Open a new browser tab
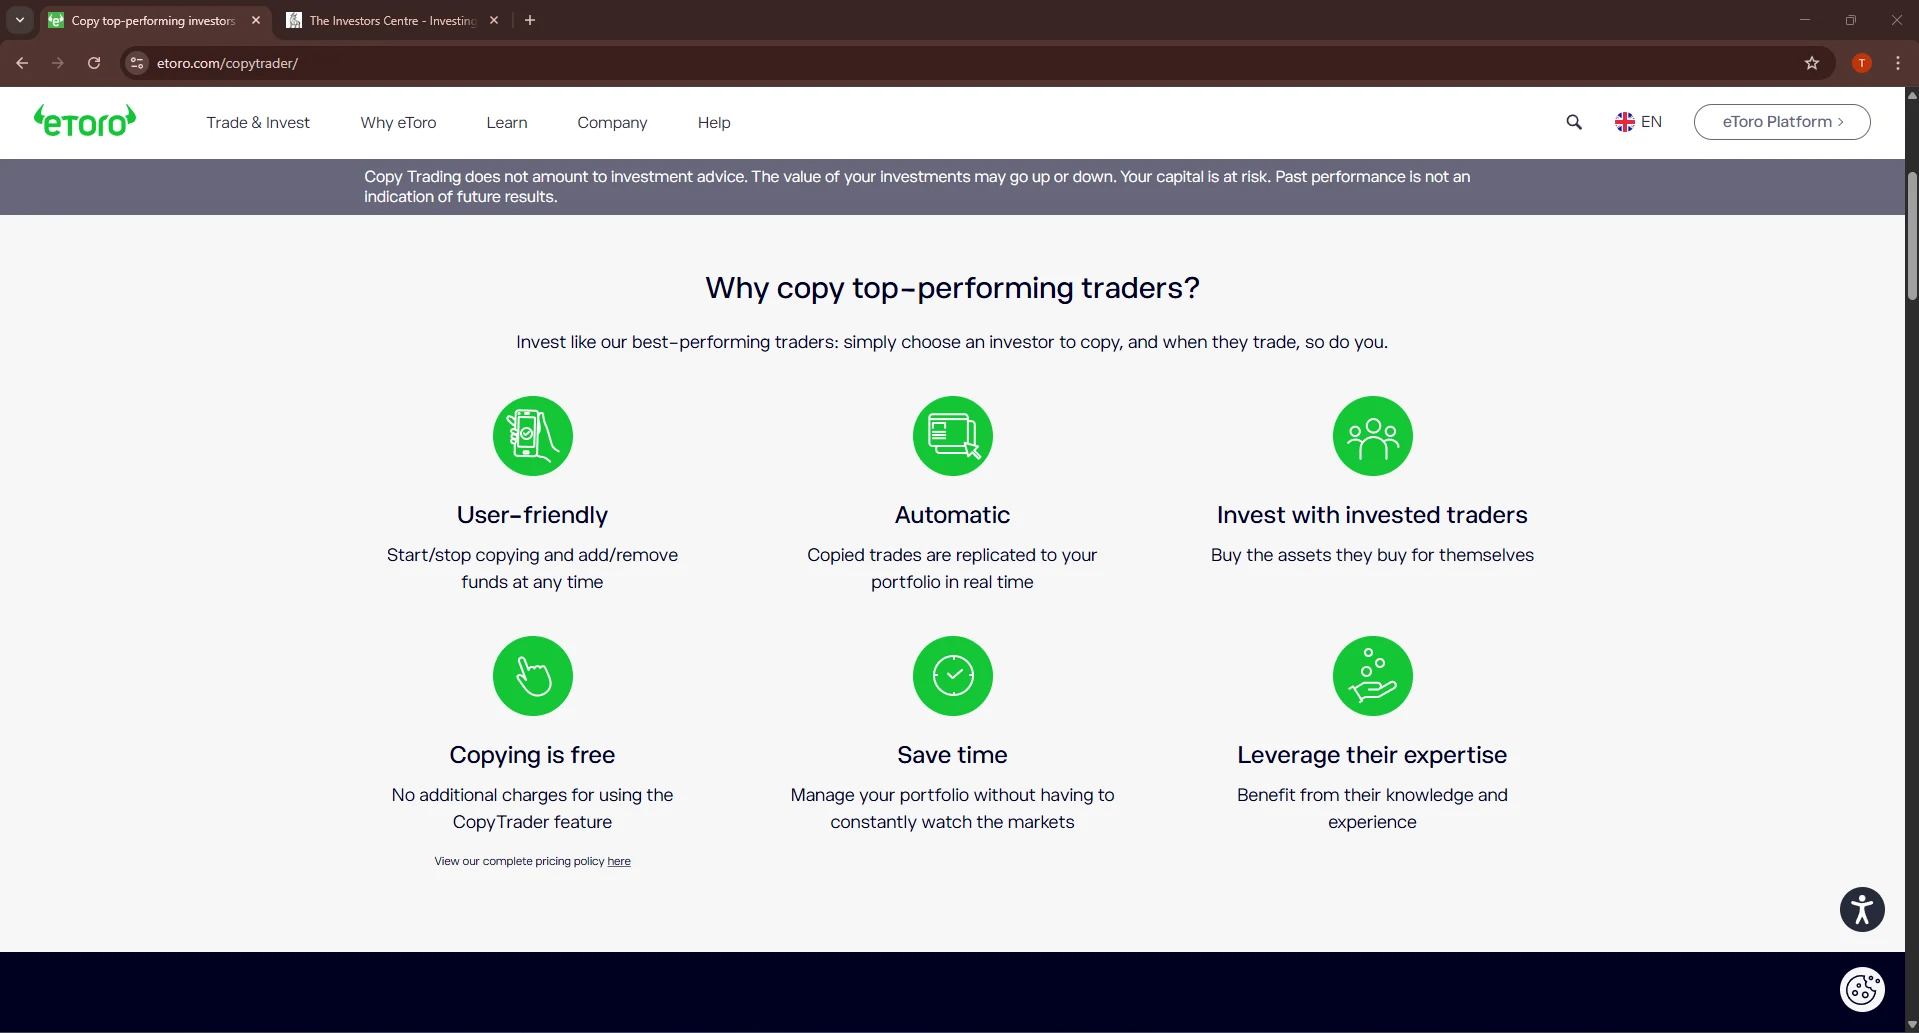This screenshot has width=1919, height=1033. click(x=530, y=20)
